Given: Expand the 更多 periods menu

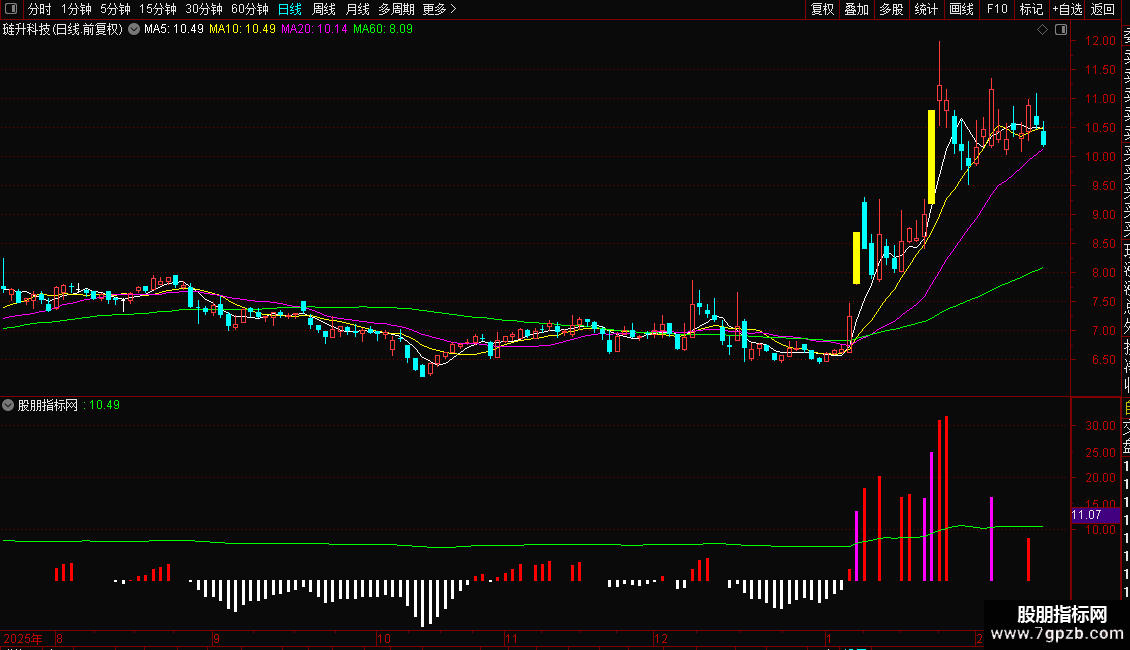Looking at the screenshot, I should pyautogui.click(x=439, y=9).
